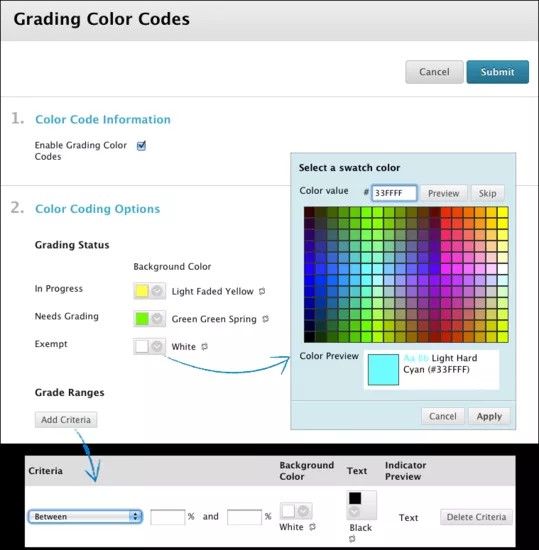Click Preview next to color value
This screenshot has width=539, height=550.
(x=443, y=193)
